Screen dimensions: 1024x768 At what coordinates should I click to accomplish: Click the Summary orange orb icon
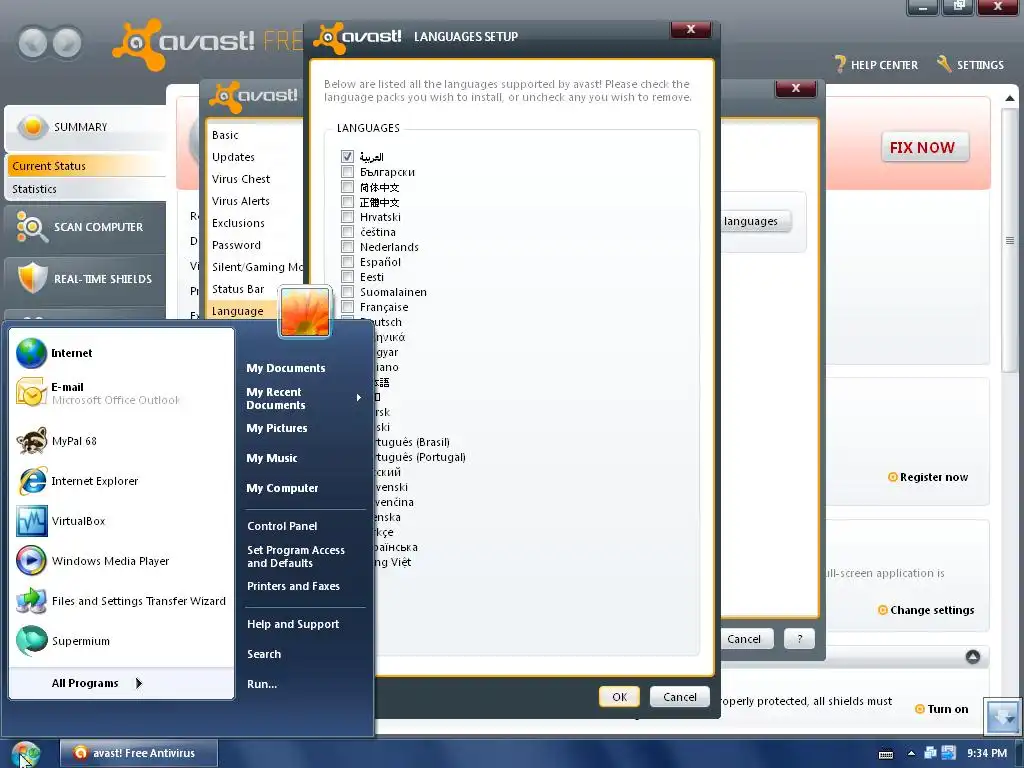[x=33, y=126]
